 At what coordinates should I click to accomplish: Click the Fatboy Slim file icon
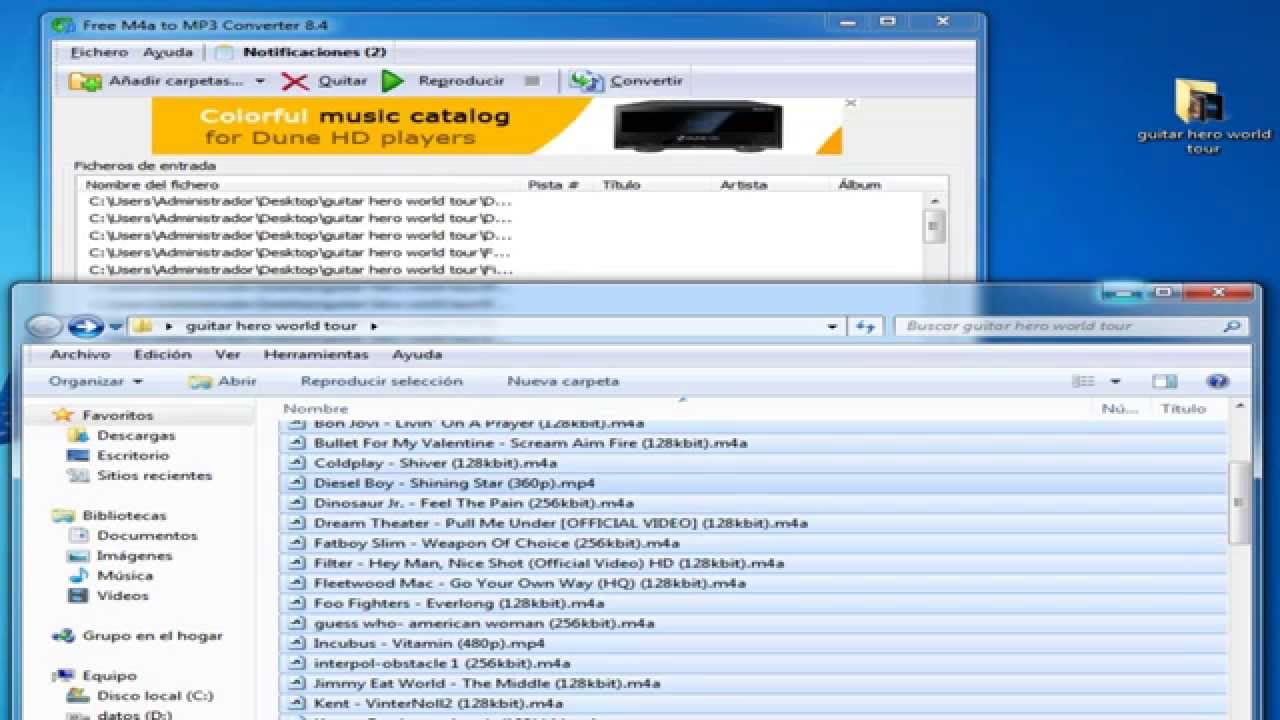[296, 543]
